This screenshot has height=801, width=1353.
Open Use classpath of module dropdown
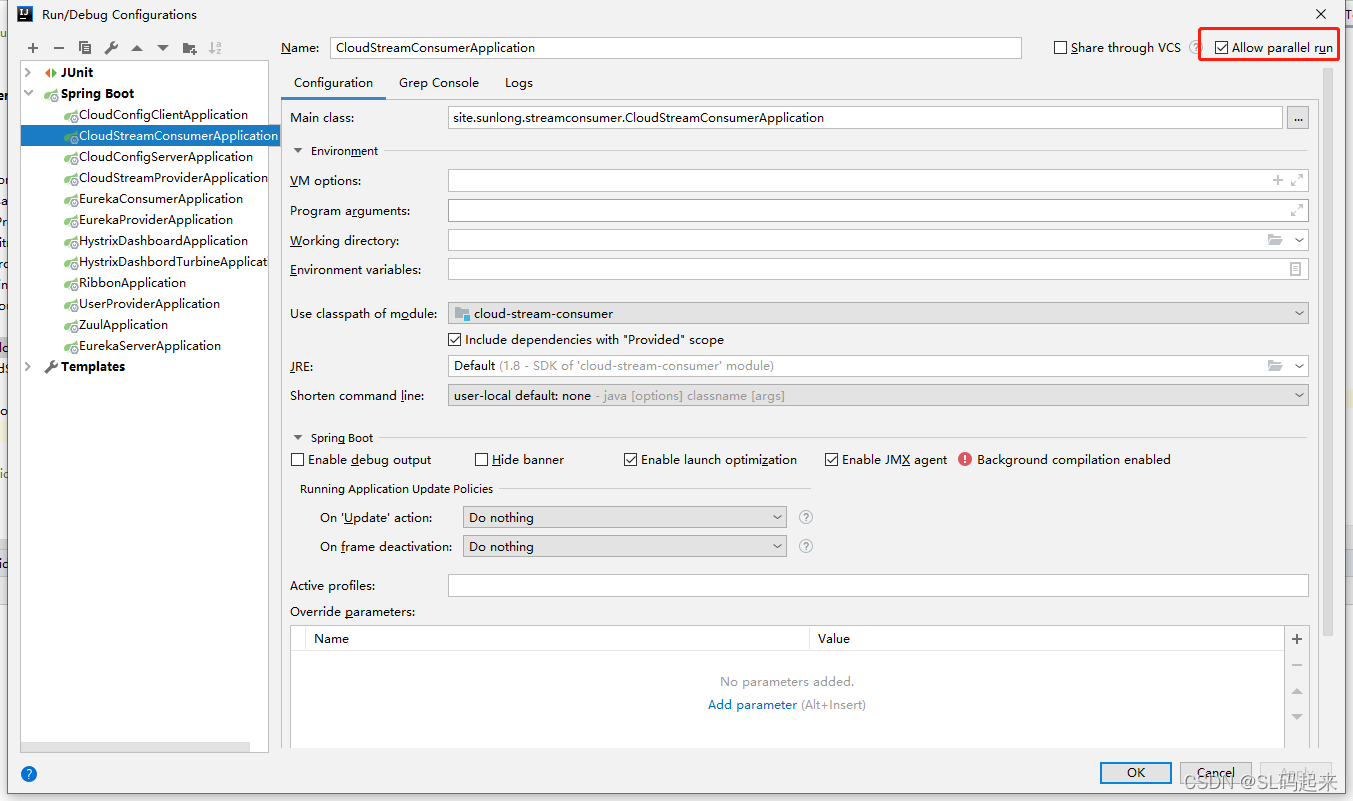[878, 314]
